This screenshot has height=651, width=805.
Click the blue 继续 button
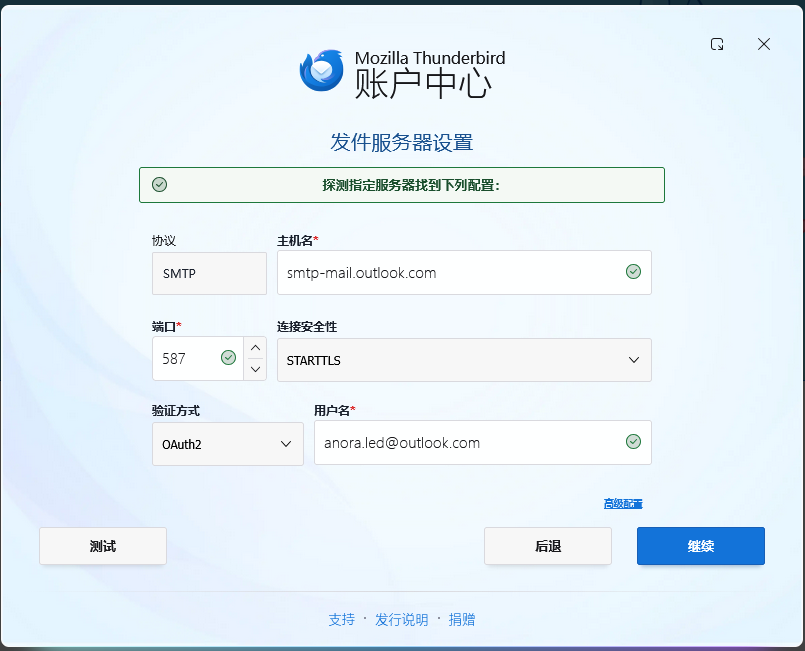[x=701, y=546]
